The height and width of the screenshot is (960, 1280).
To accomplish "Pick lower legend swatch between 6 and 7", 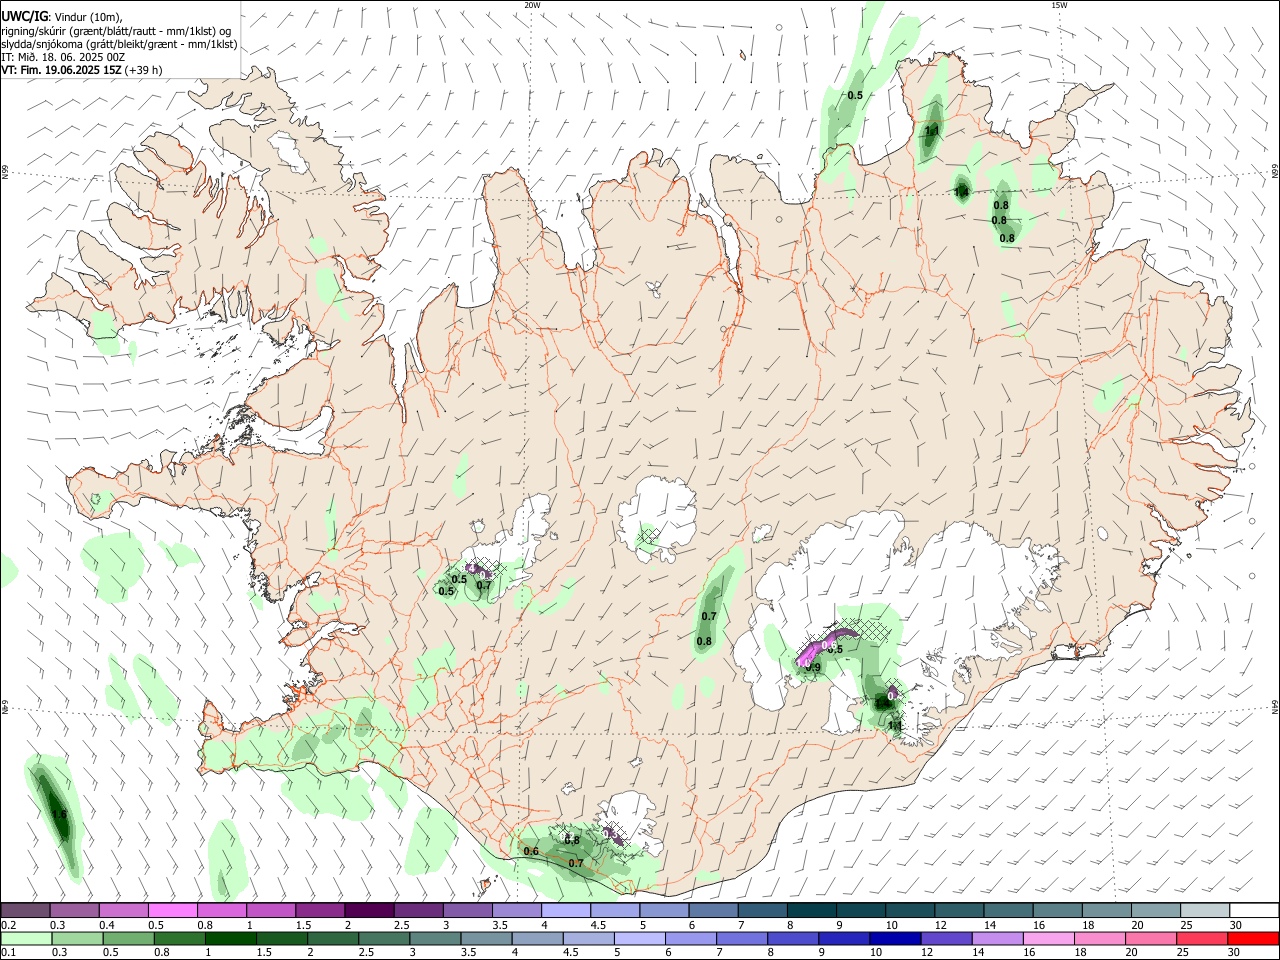I will (x=691, y=939).
